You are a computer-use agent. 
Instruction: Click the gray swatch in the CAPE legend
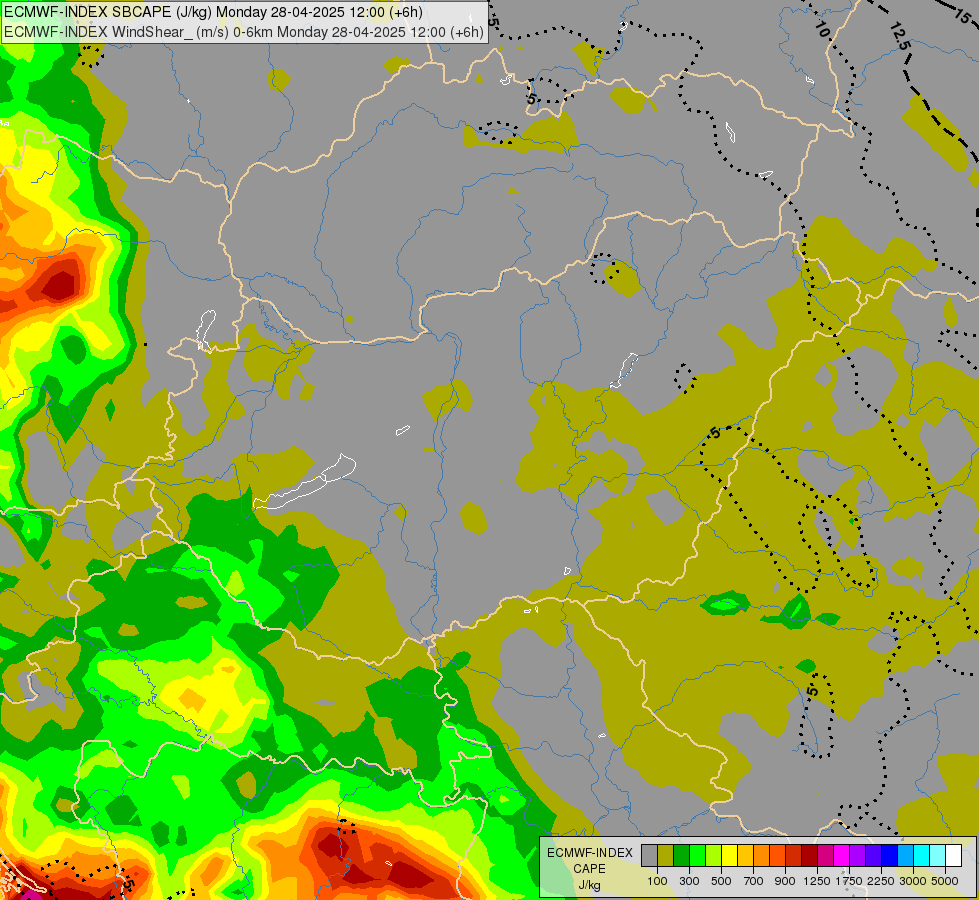tap(649, 856)
